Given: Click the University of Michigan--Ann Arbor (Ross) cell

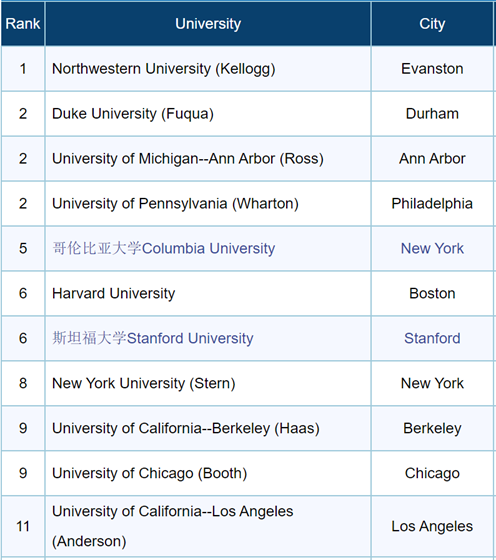Looking at the screenshot, I should 208,159.
